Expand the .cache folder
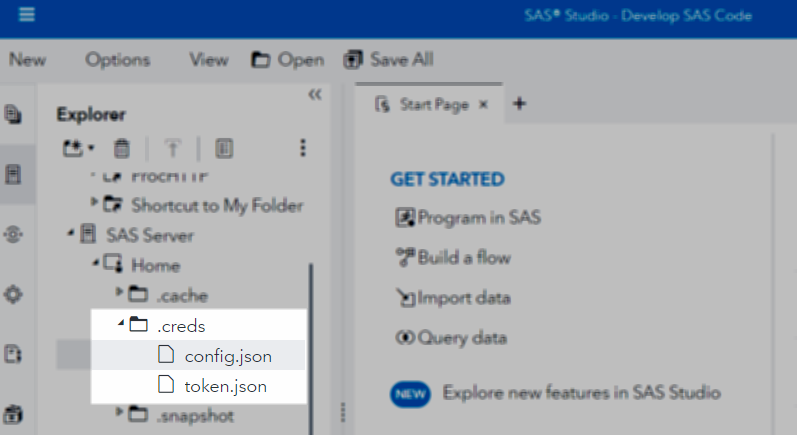Image resolution: width=797 pixels, height=435 pixels. click(119, 292)
